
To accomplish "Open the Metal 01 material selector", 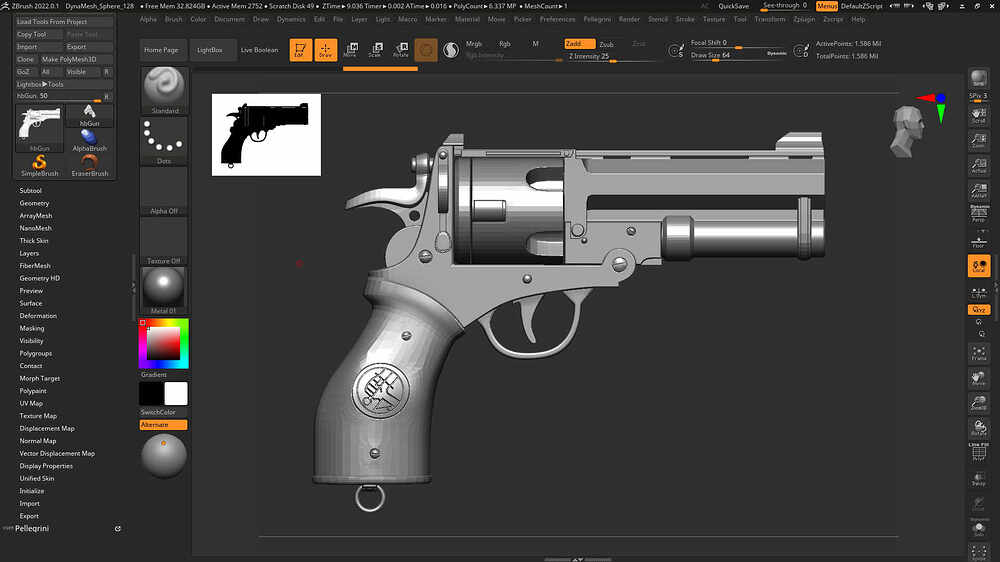I will point(164,290).
